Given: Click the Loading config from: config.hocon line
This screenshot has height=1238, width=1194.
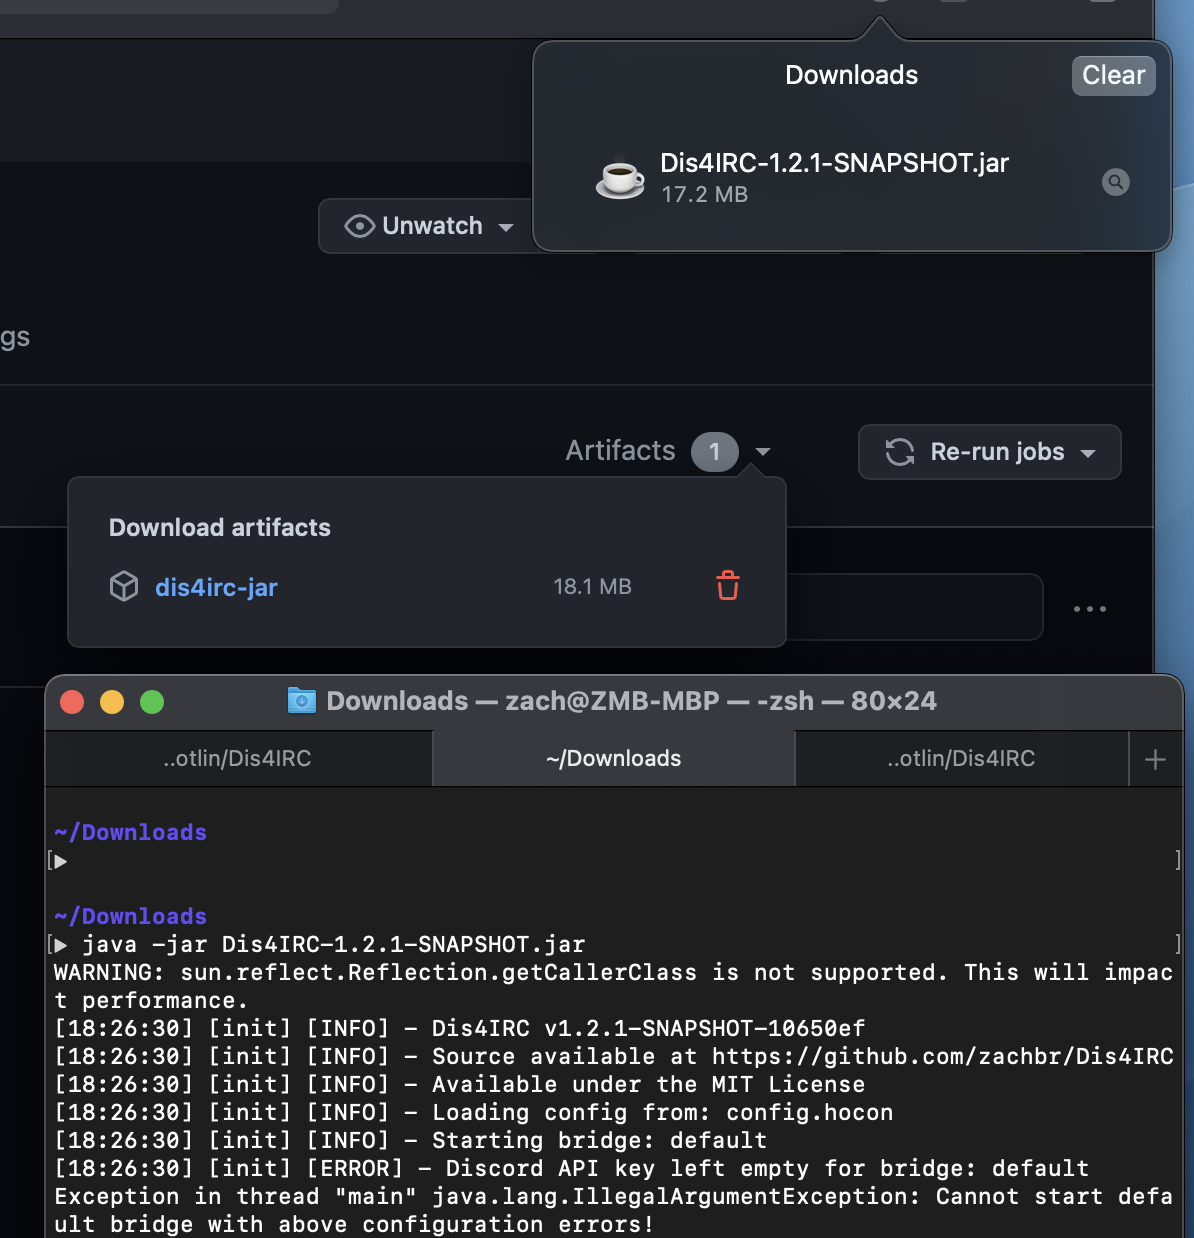Looking at the screenshot, I should coord(474,1112).
